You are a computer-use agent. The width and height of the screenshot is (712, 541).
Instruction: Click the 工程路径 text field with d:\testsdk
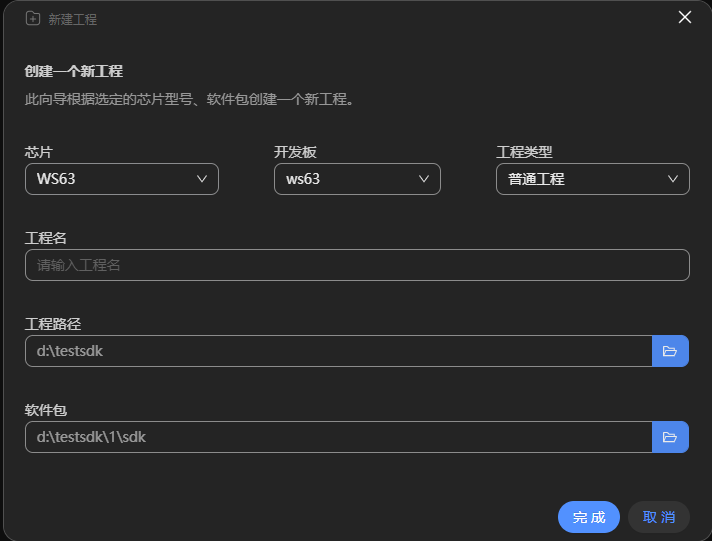338,351
